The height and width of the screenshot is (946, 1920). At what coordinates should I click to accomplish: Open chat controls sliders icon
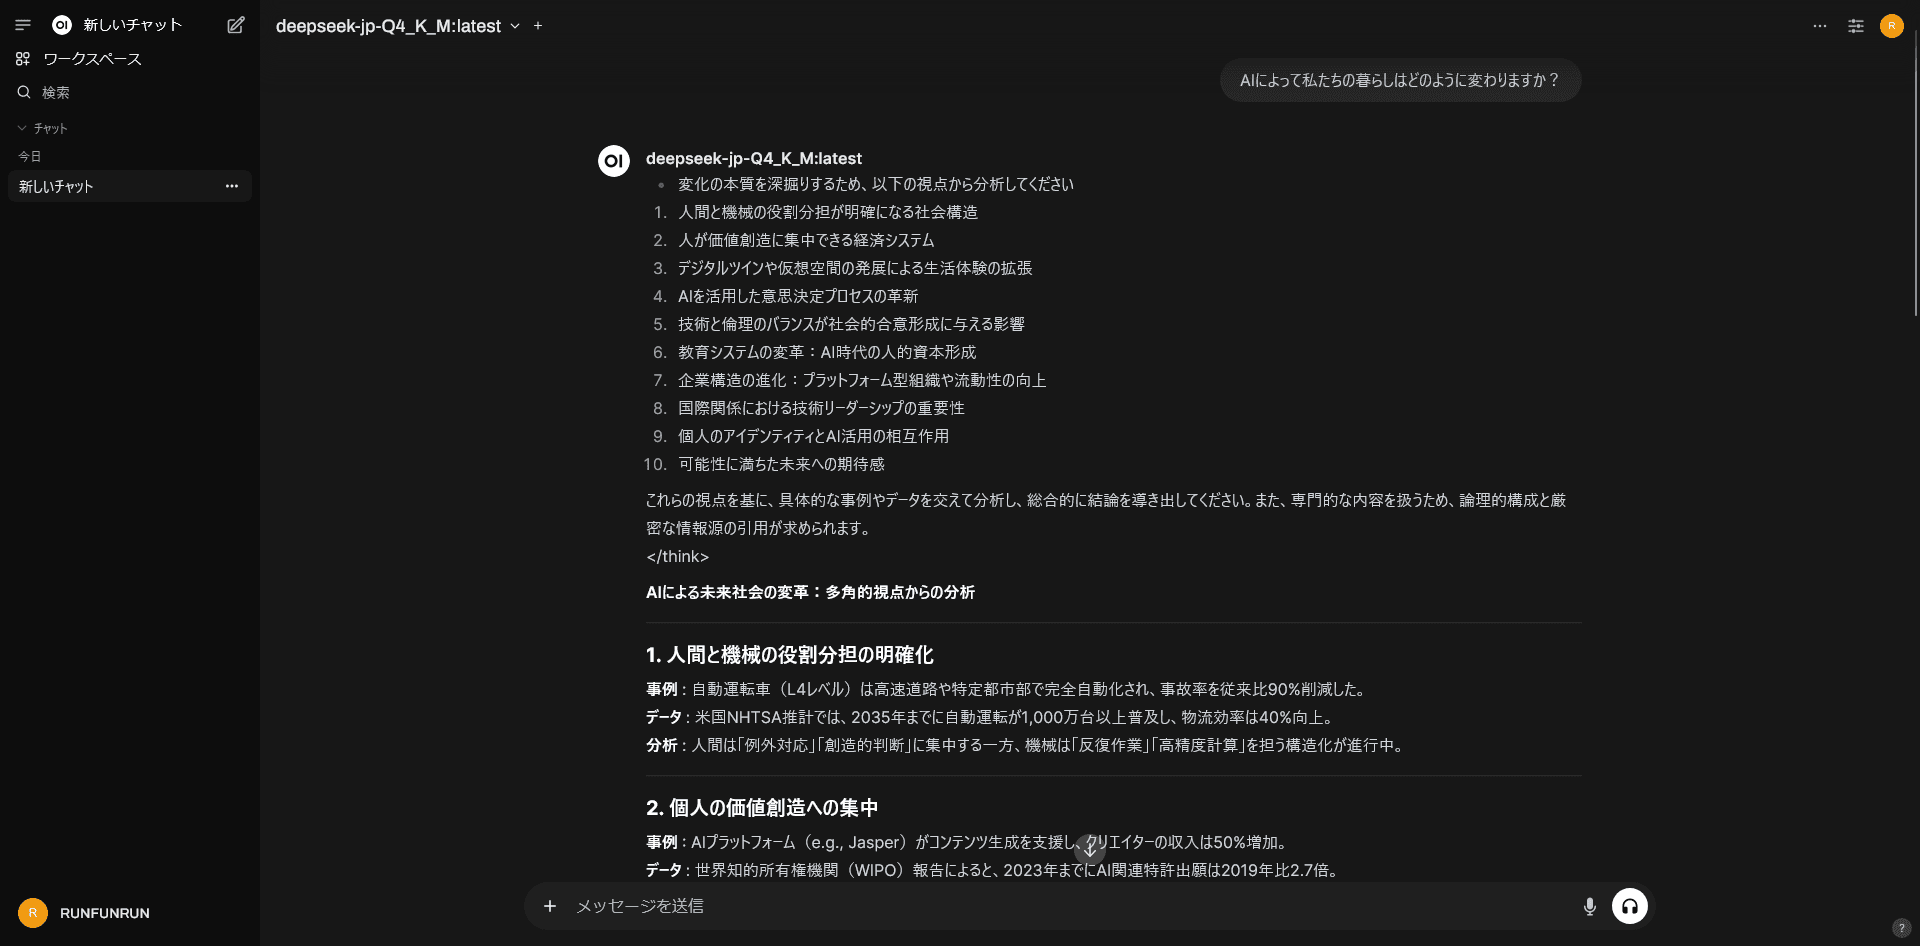(1856, 26)
